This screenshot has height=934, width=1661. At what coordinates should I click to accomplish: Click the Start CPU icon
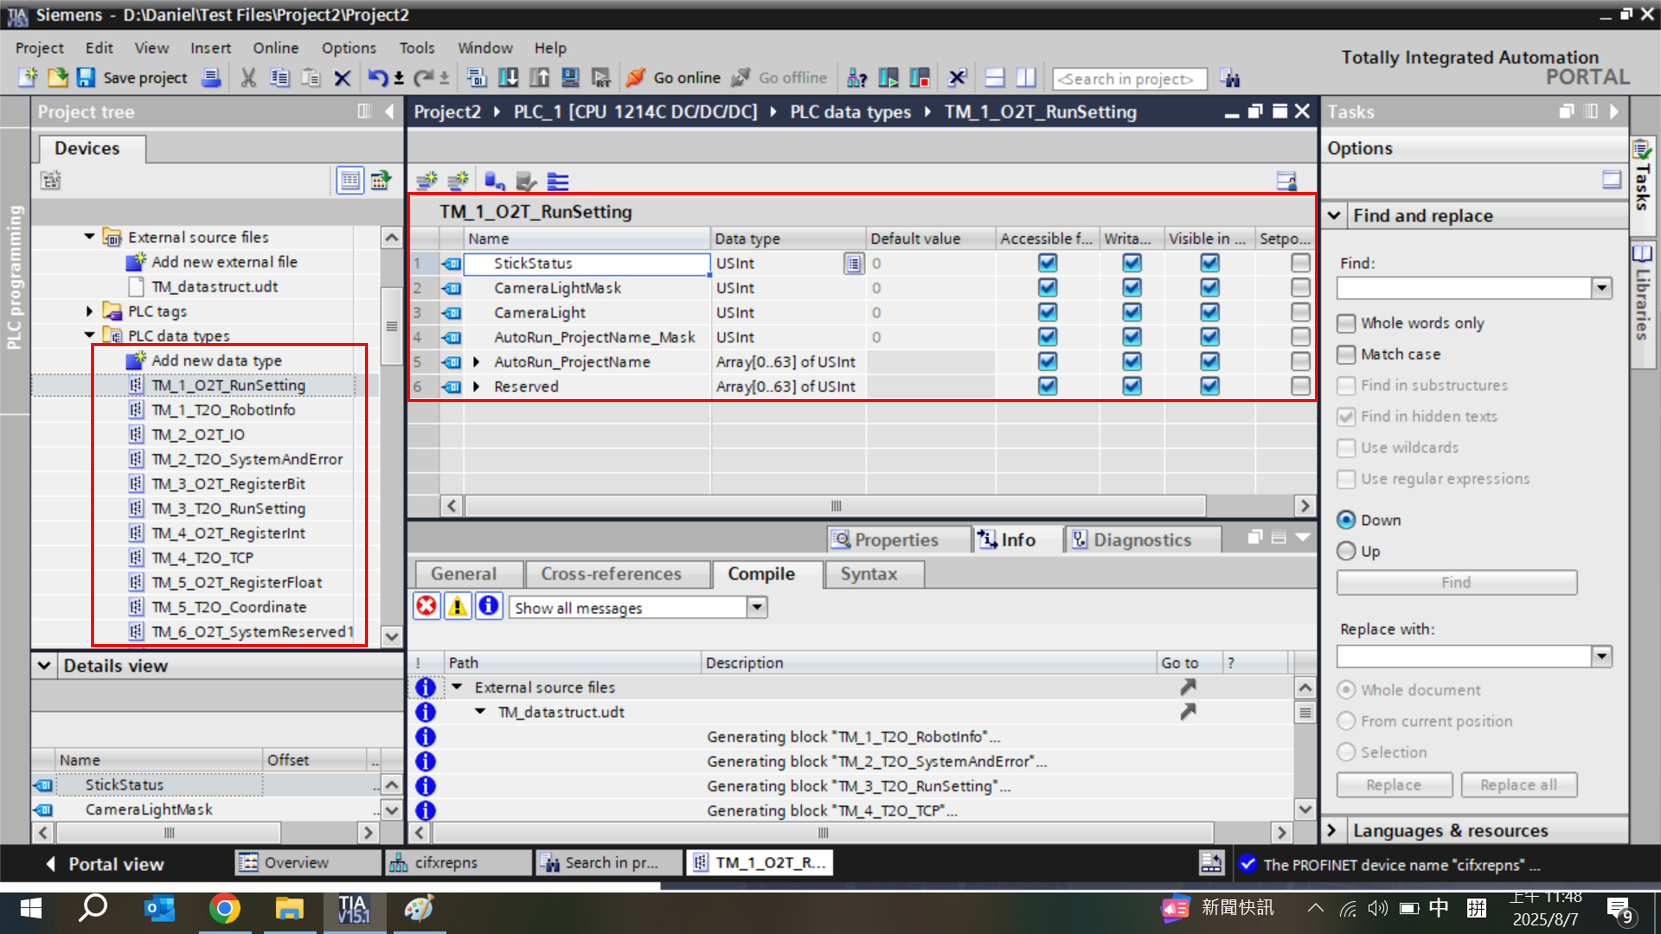pos(888,77)
